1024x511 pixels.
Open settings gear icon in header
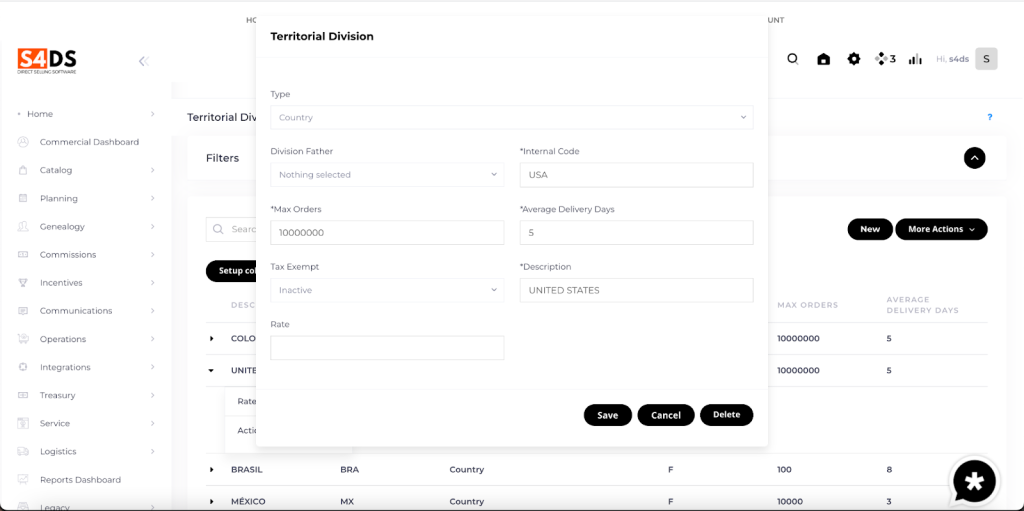853,59
